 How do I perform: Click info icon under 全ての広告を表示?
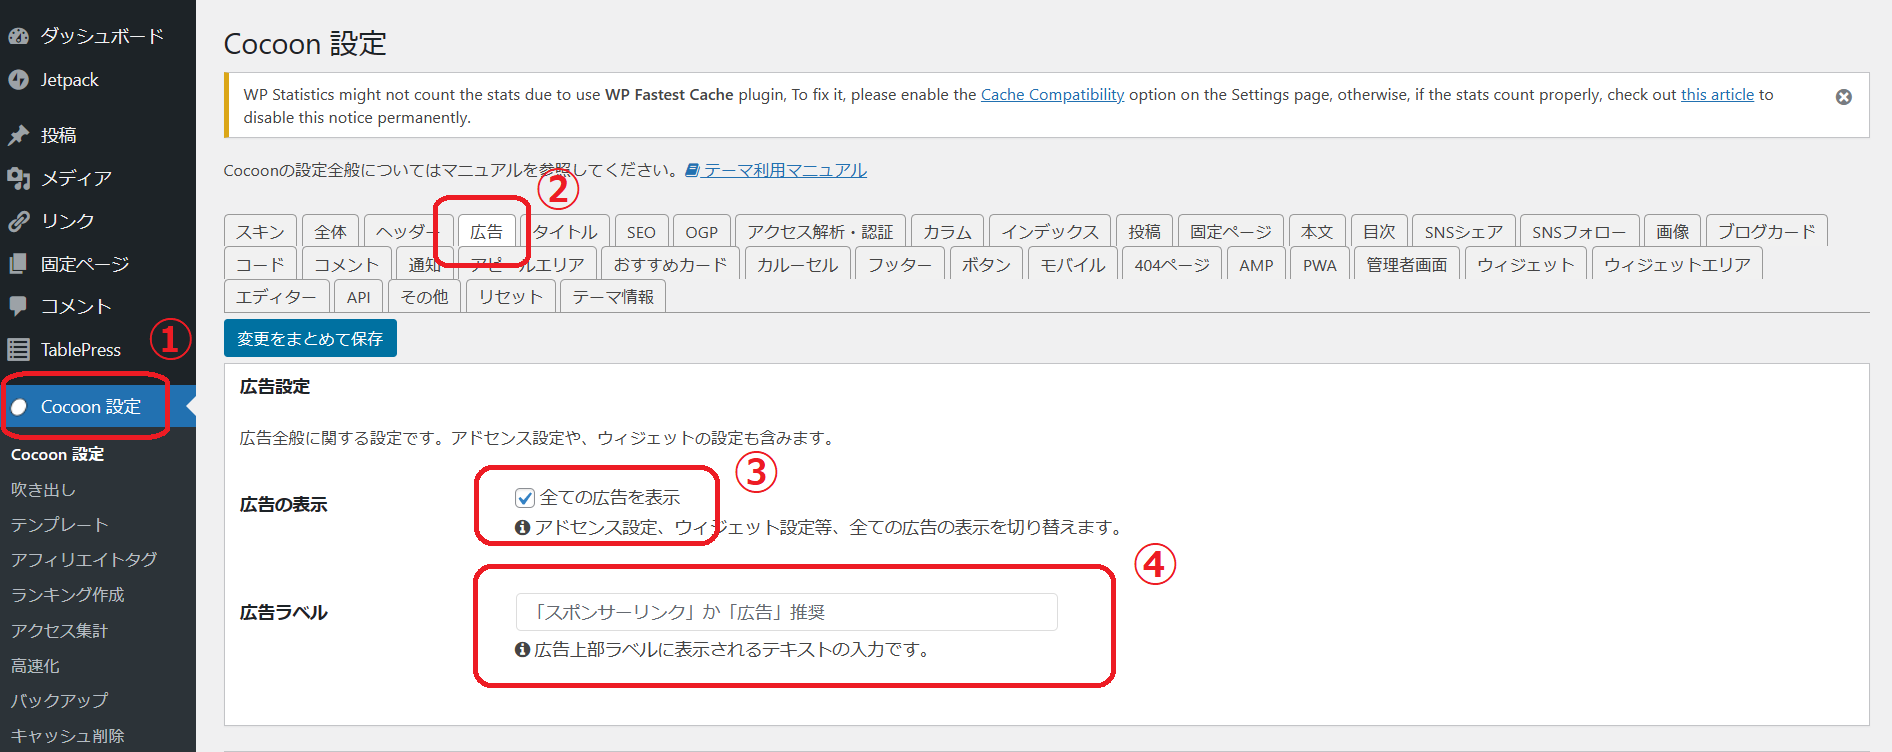[x=522, y=527]
